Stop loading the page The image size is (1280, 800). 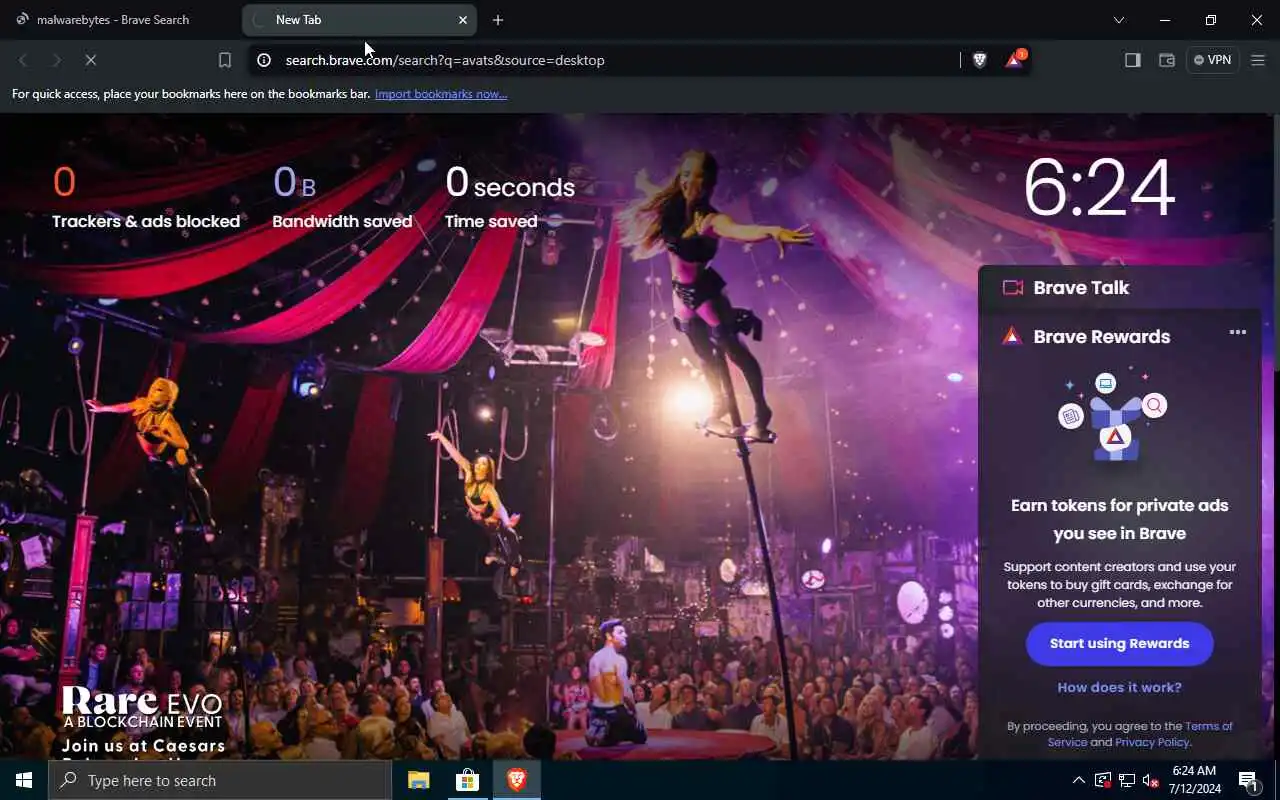click(x=90, y=60)
